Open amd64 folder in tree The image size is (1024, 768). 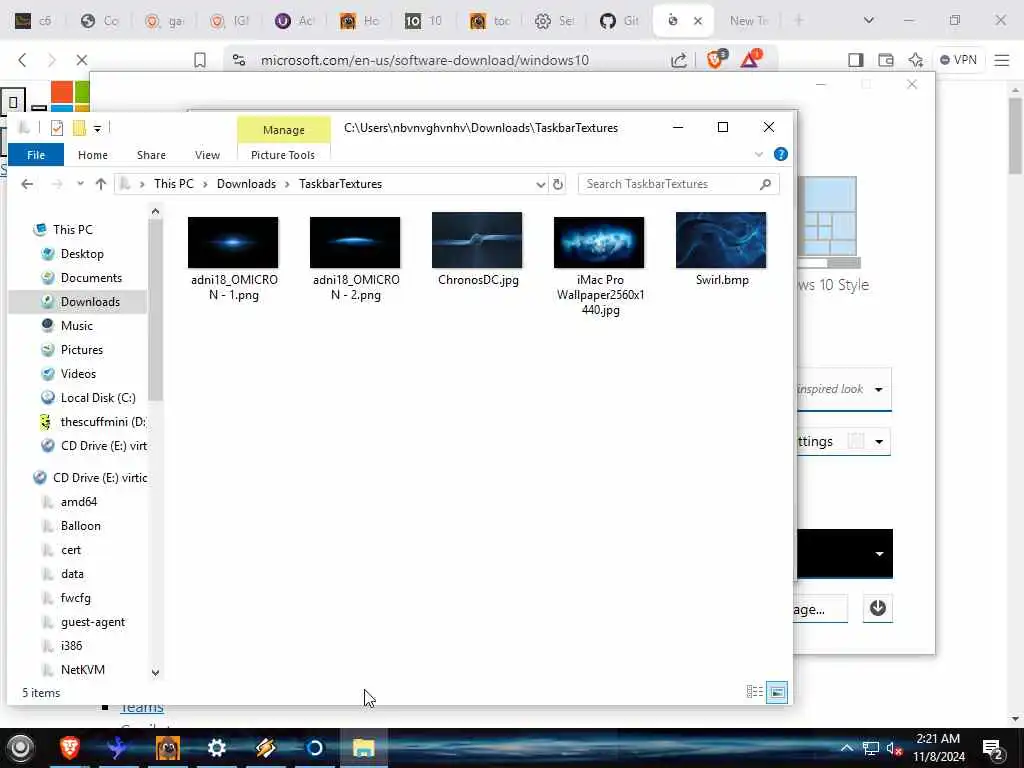click(78, 502)
